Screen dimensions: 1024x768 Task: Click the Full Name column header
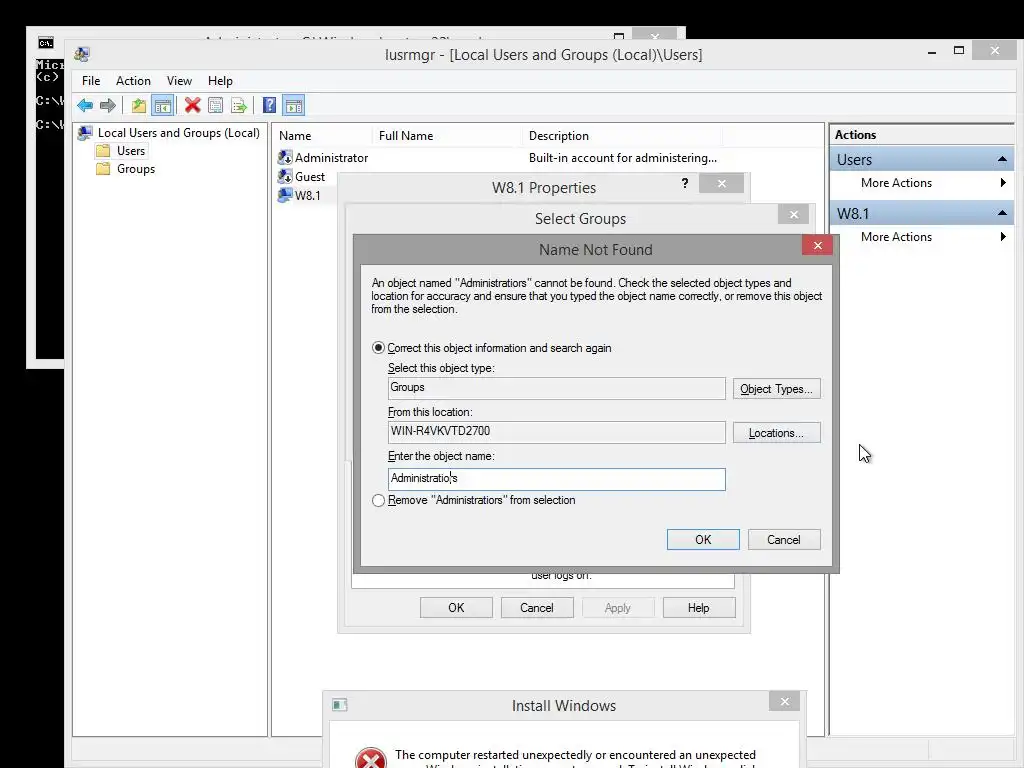tap(446, 136)
